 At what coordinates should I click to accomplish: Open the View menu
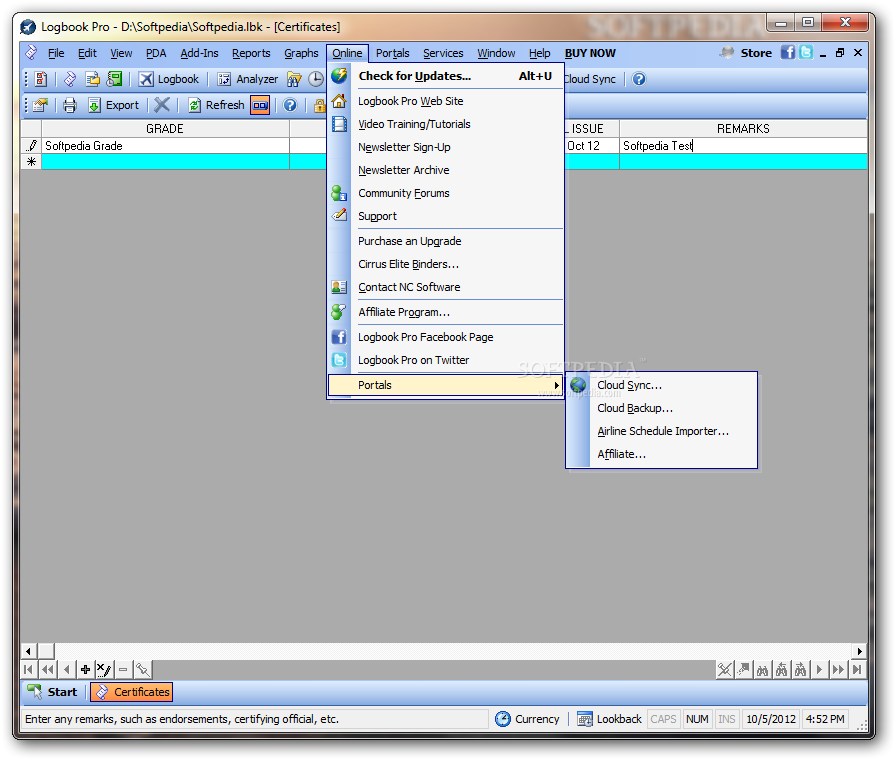click(121, 53)
